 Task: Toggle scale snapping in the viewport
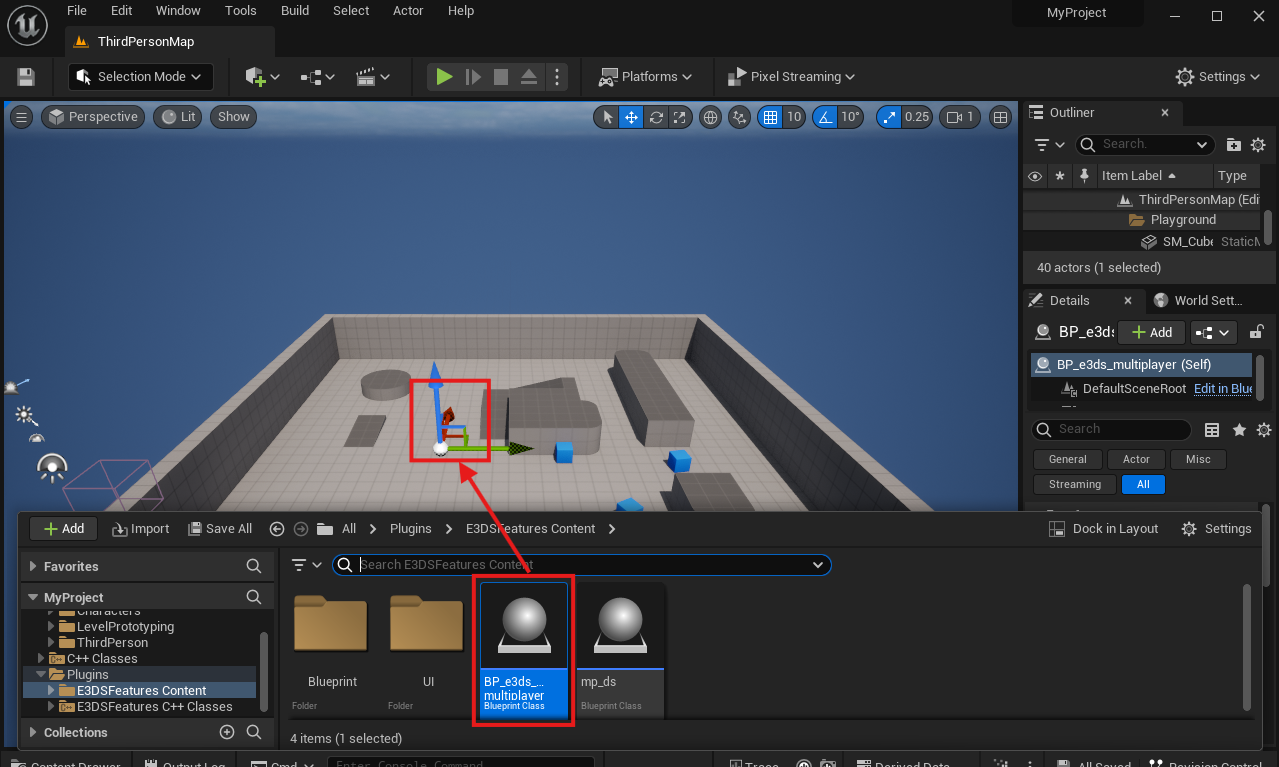889,117
